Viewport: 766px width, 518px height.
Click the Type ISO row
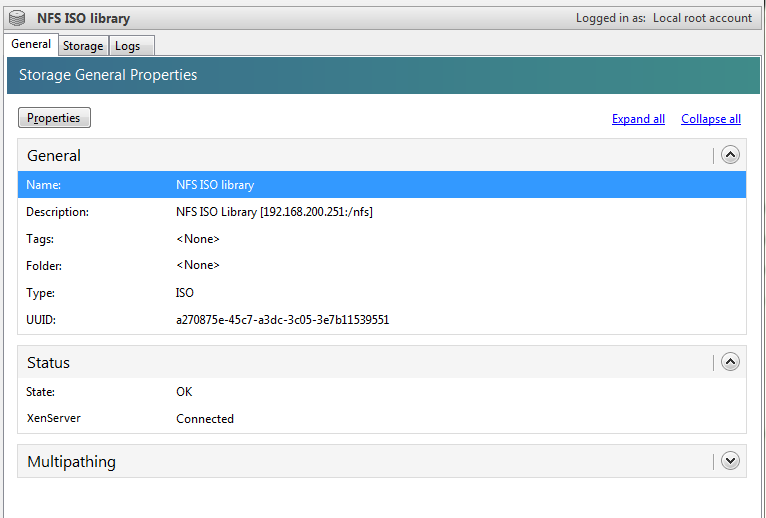click(x=381, y=293)
